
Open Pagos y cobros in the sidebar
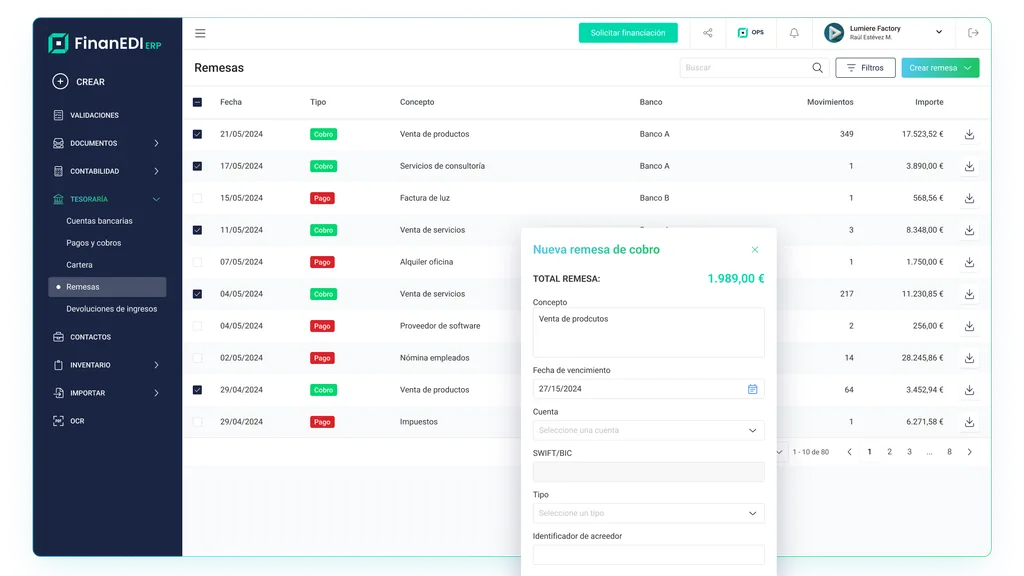93,243
